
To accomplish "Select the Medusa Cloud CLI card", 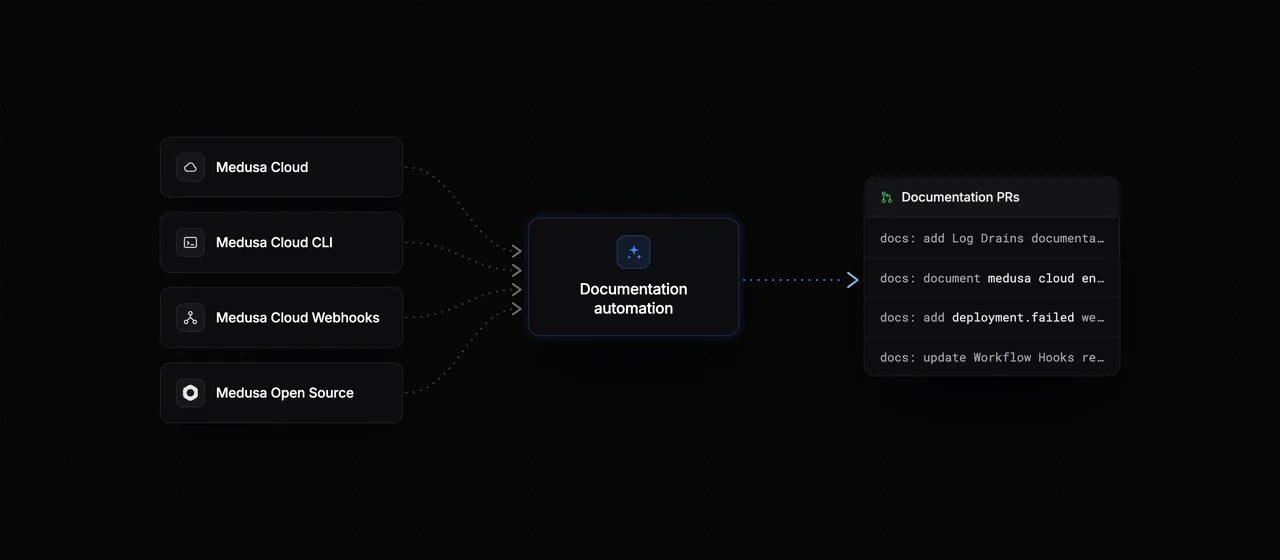I will (282, 242).
